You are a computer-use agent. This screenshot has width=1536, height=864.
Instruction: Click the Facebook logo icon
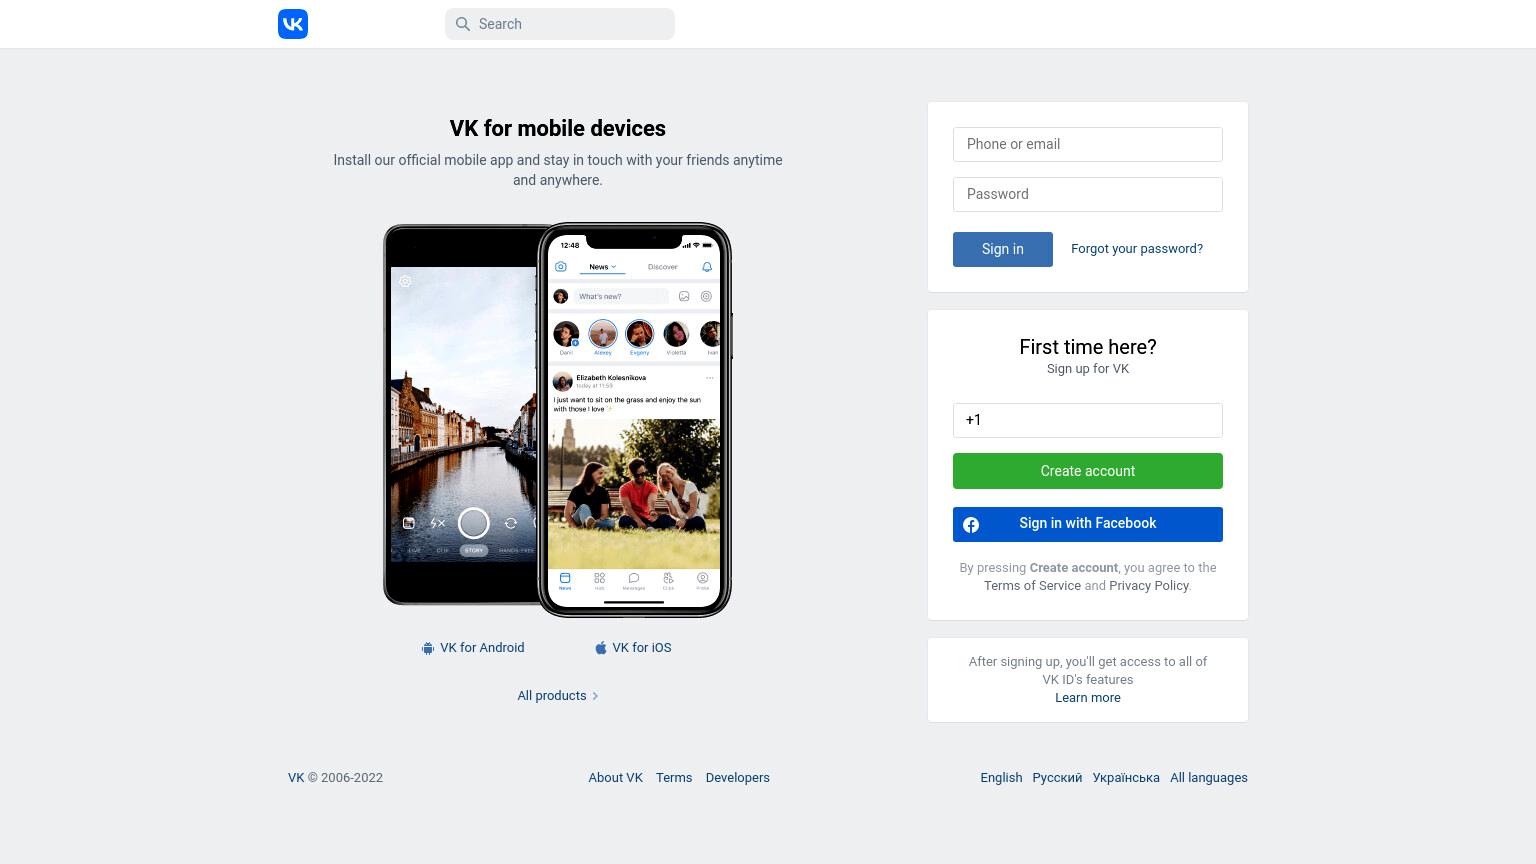click(x=971, y=525)
